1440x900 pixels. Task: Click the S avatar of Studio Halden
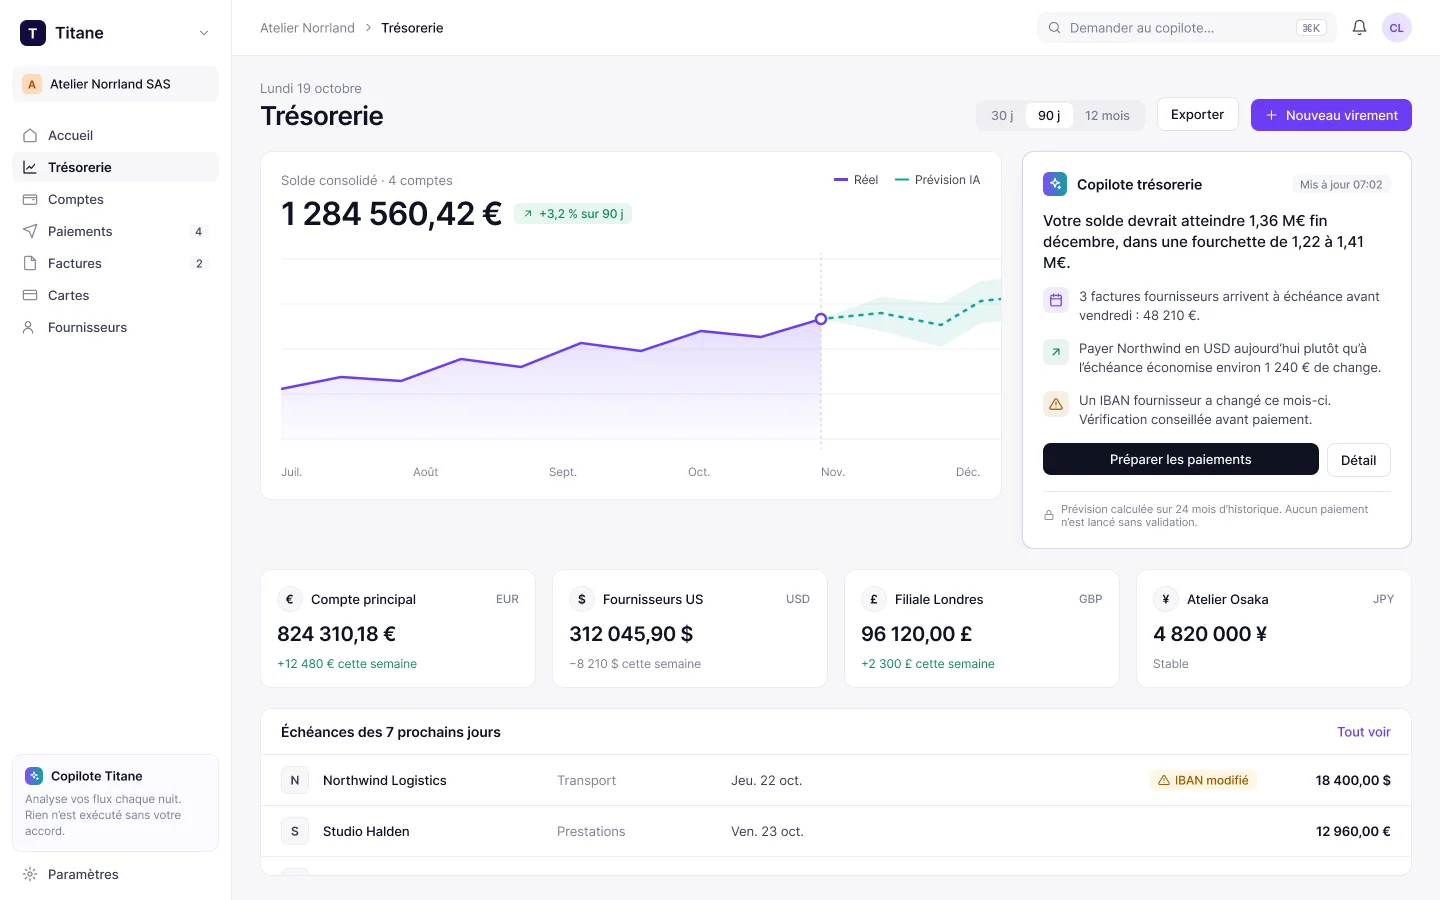(295, 831)
